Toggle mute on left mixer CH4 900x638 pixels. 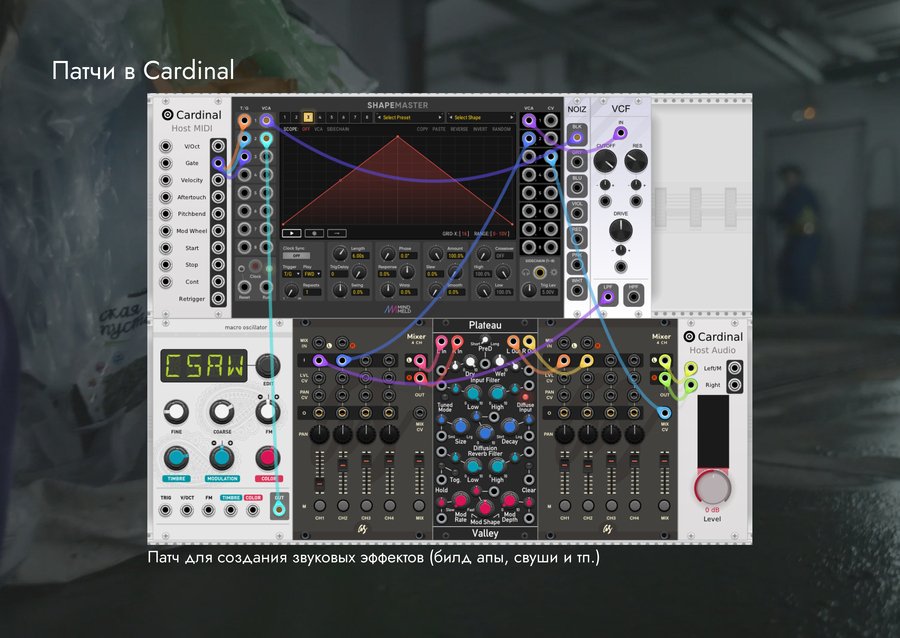pos(389,505)
